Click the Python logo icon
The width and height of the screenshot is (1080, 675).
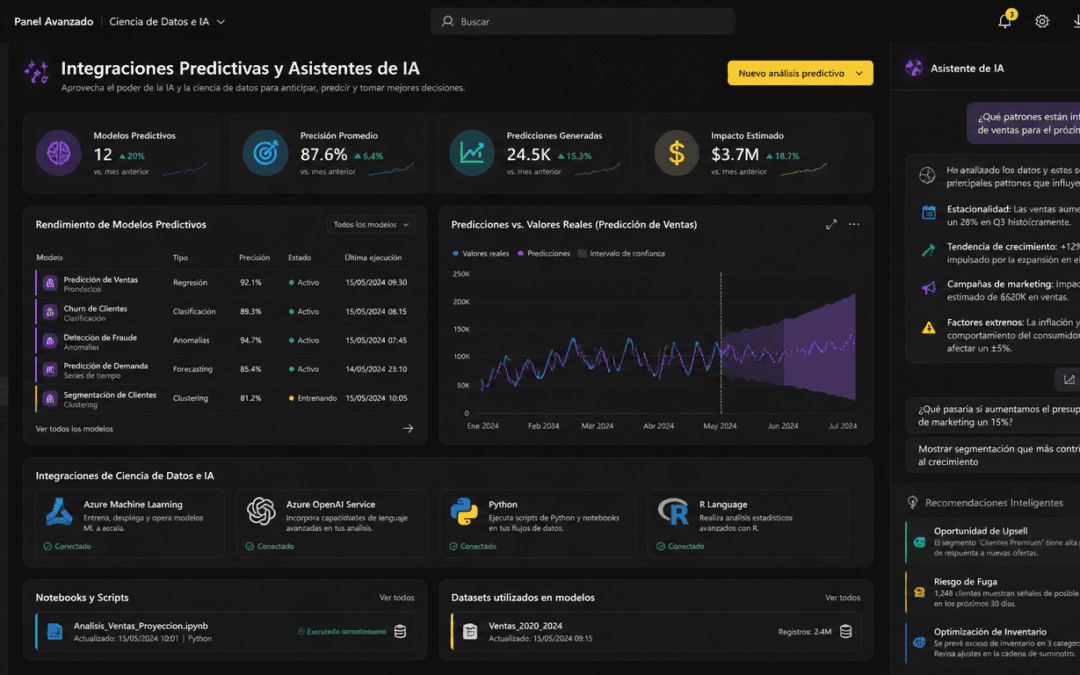pyautogui.click(x=464, y=512)
